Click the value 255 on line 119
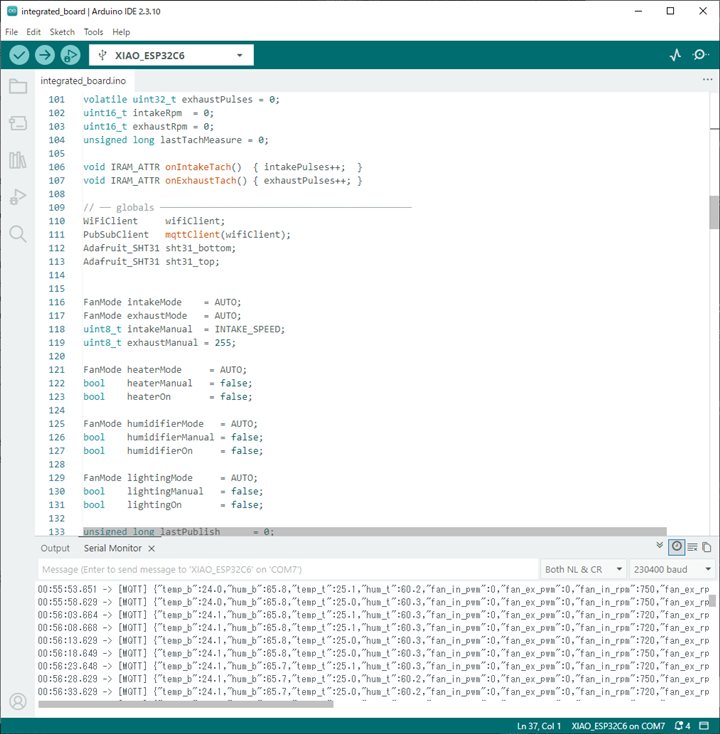 (x=223, y=343)
